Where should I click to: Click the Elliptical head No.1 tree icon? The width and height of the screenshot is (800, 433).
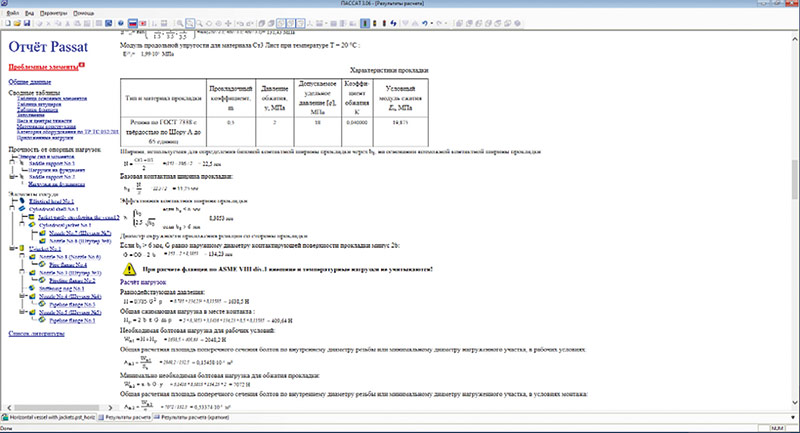point(22,201)
